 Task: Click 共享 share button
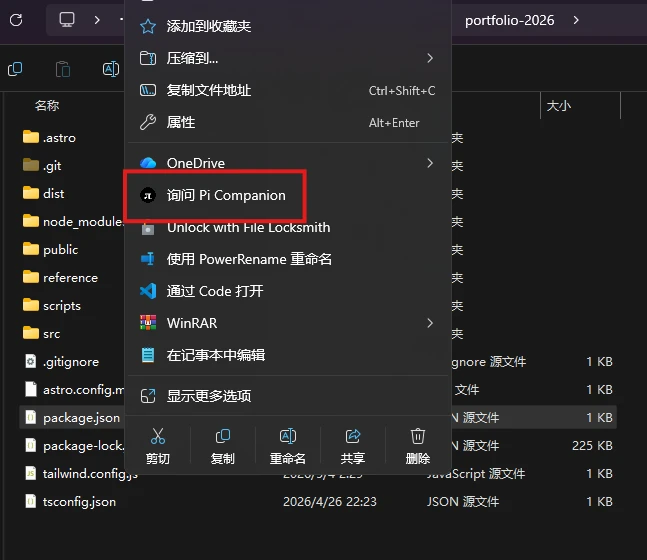point(352,446)
